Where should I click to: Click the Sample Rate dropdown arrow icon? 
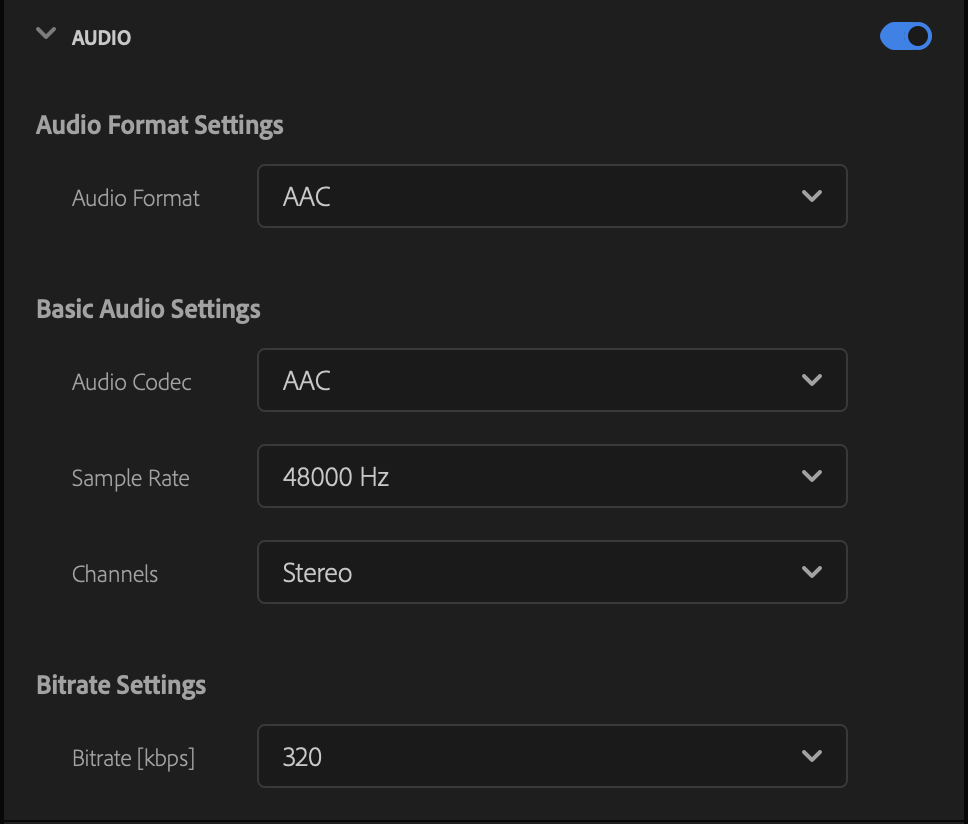click(x=812, y=477)
